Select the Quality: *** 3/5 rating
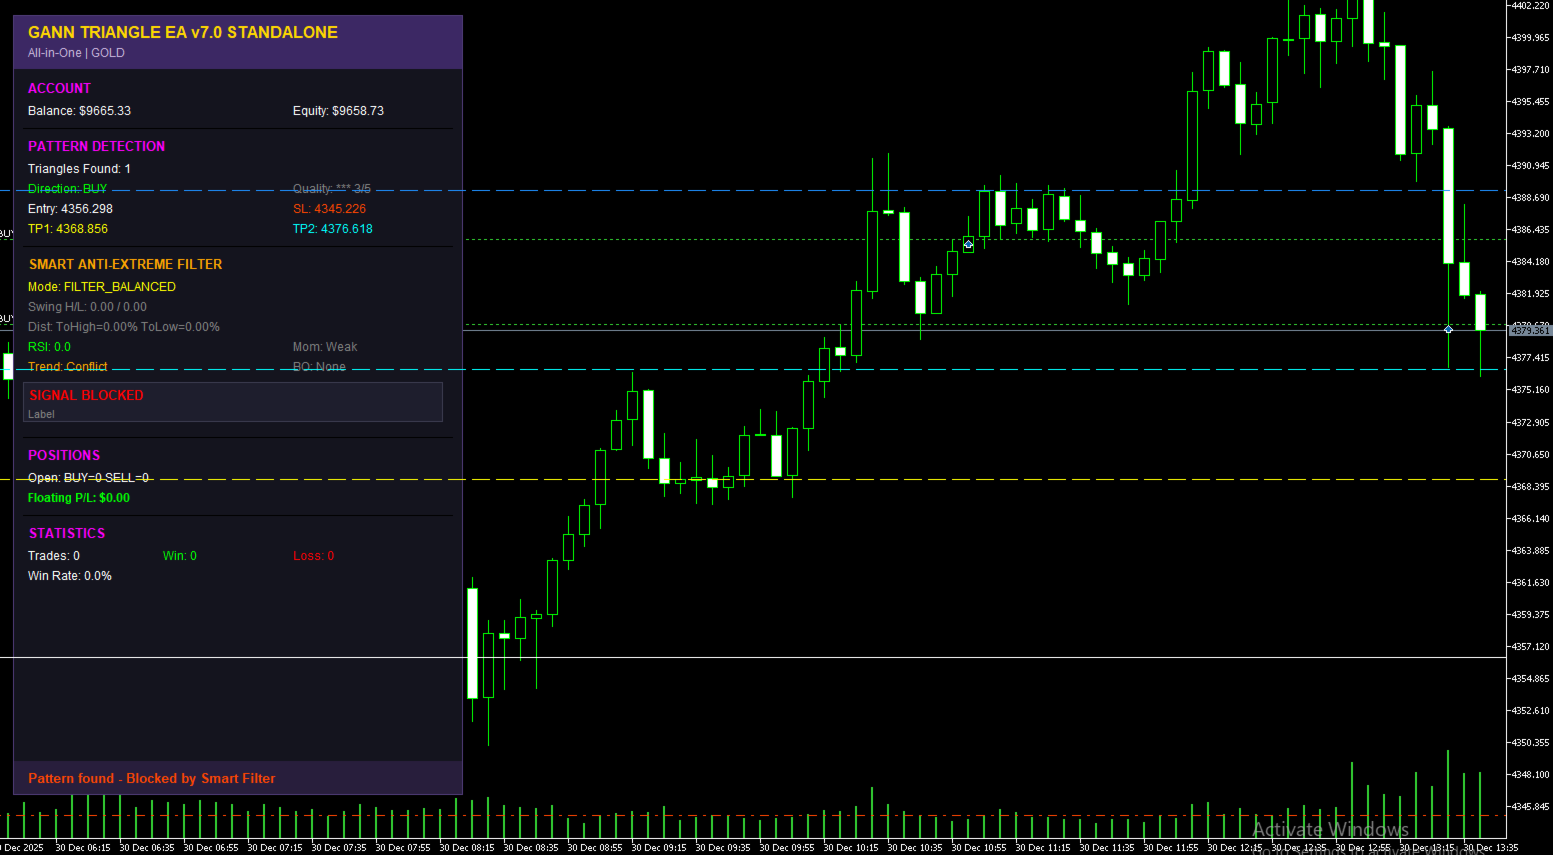Screen dimensions: 1553x855 331,188
